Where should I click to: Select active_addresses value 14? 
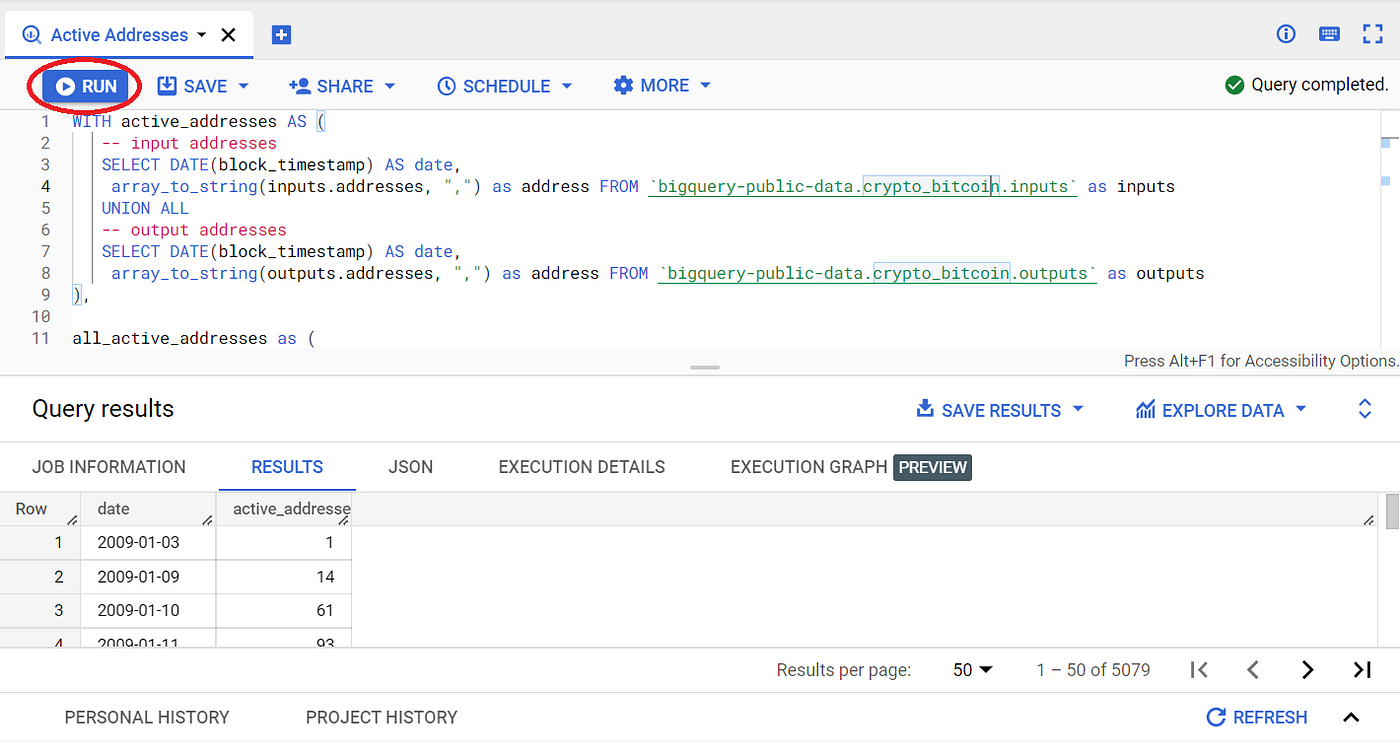pos(284,576)
